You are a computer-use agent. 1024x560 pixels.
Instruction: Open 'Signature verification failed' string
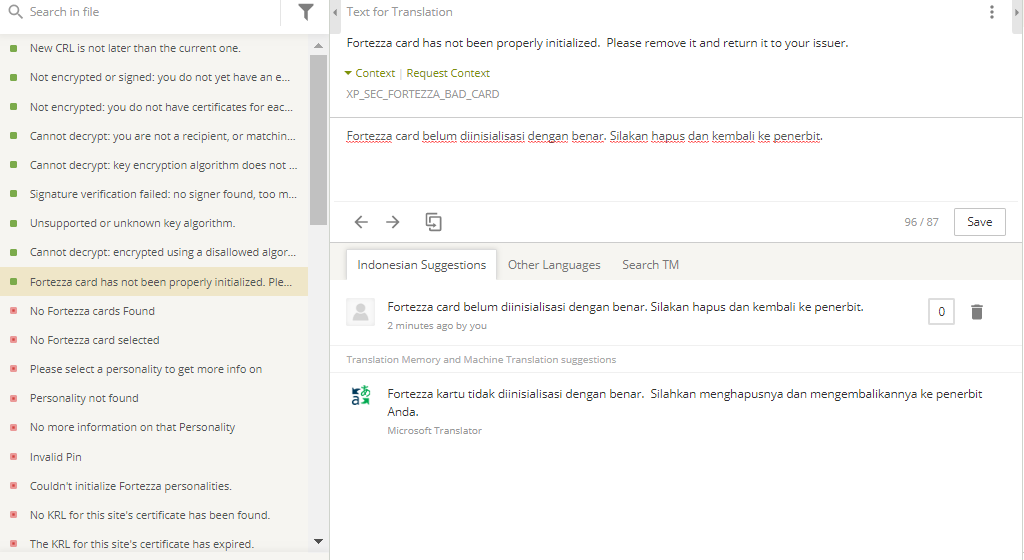click(x=154, y=194)
